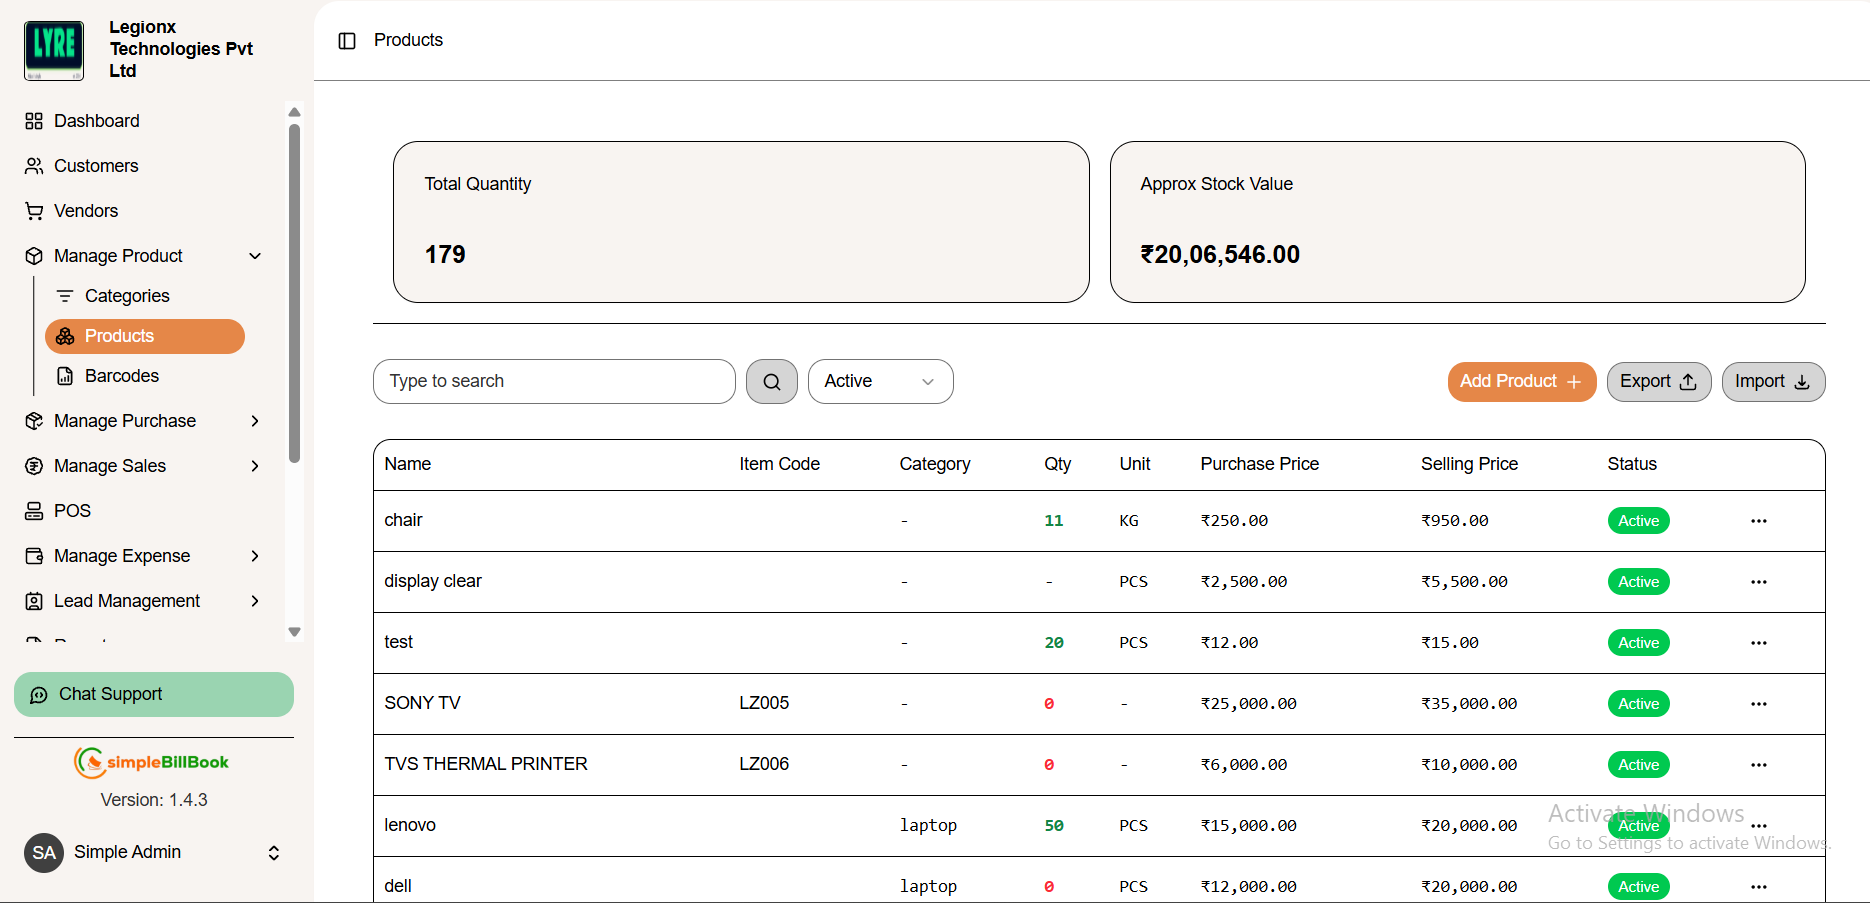Click the Export button
Screen dimensions: 1870x903
1658,382
